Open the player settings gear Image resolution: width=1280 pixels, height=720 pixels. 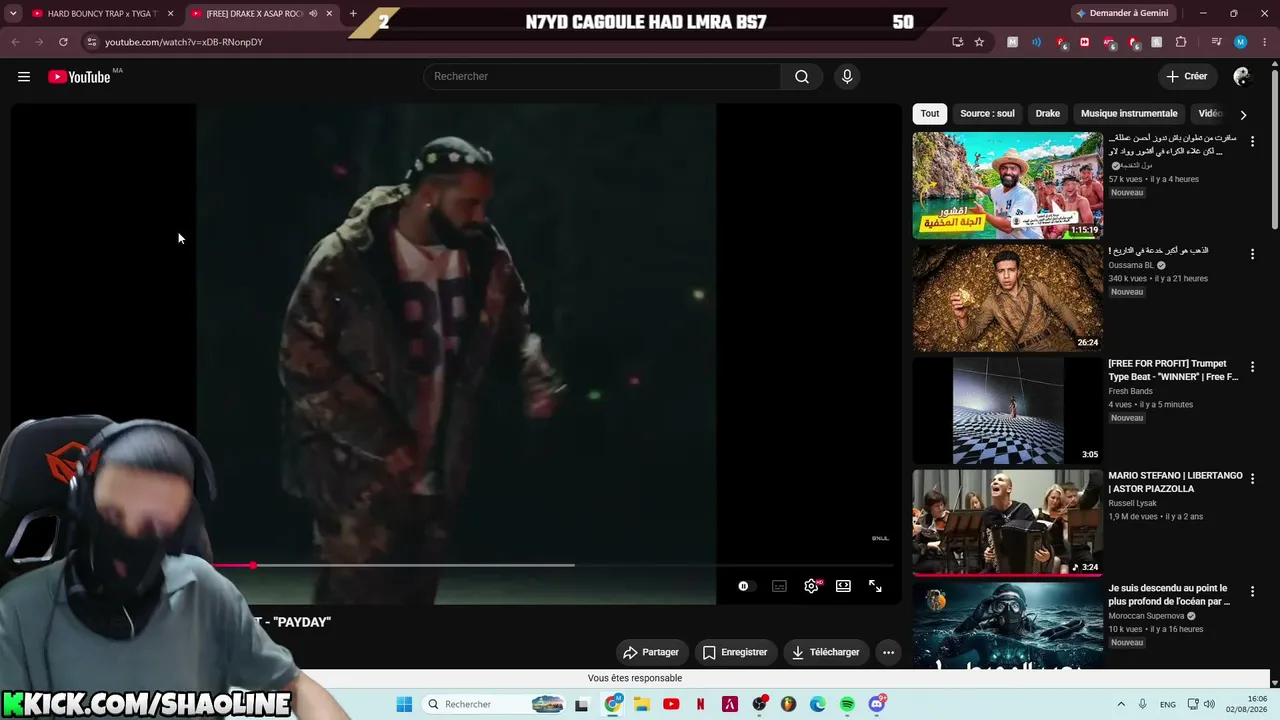coord(811,586)
